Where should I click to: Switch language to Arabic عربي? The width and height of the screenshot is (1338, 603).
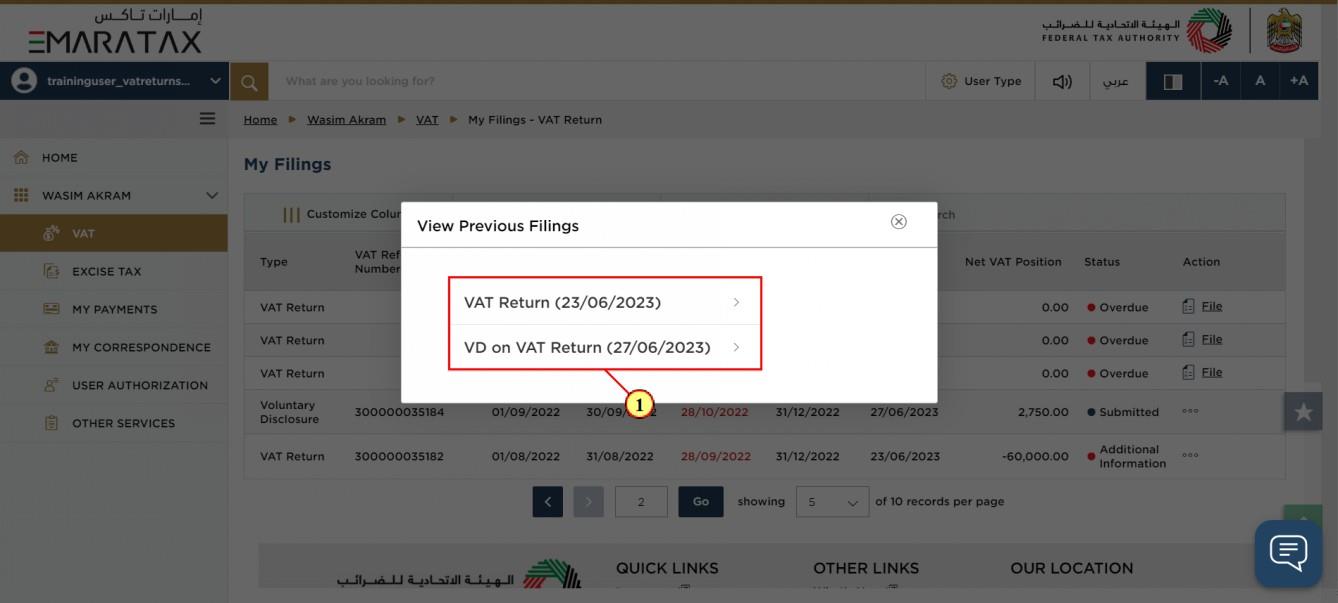click(1115, 82)
